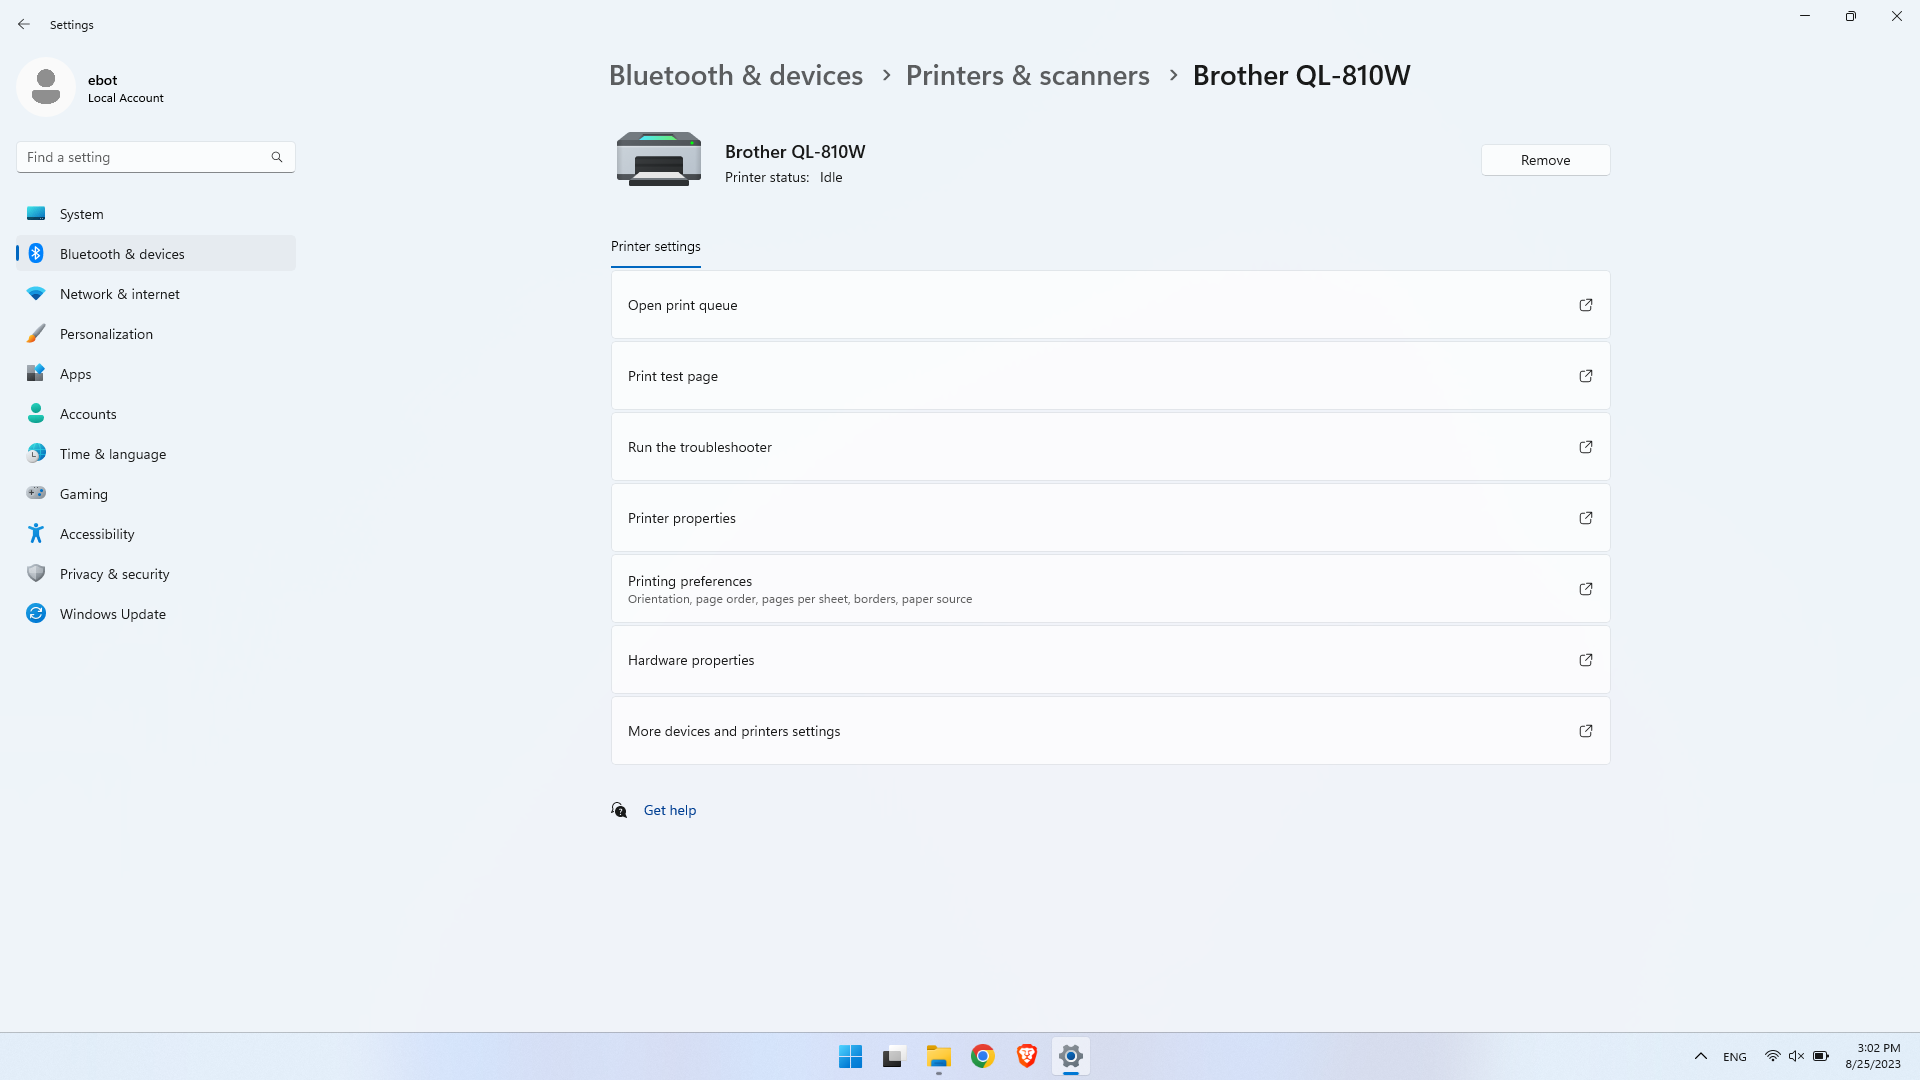The image size is (1920, 1080).
Task: Run the troubleshooter for printer
Action: pos(1110,447)
